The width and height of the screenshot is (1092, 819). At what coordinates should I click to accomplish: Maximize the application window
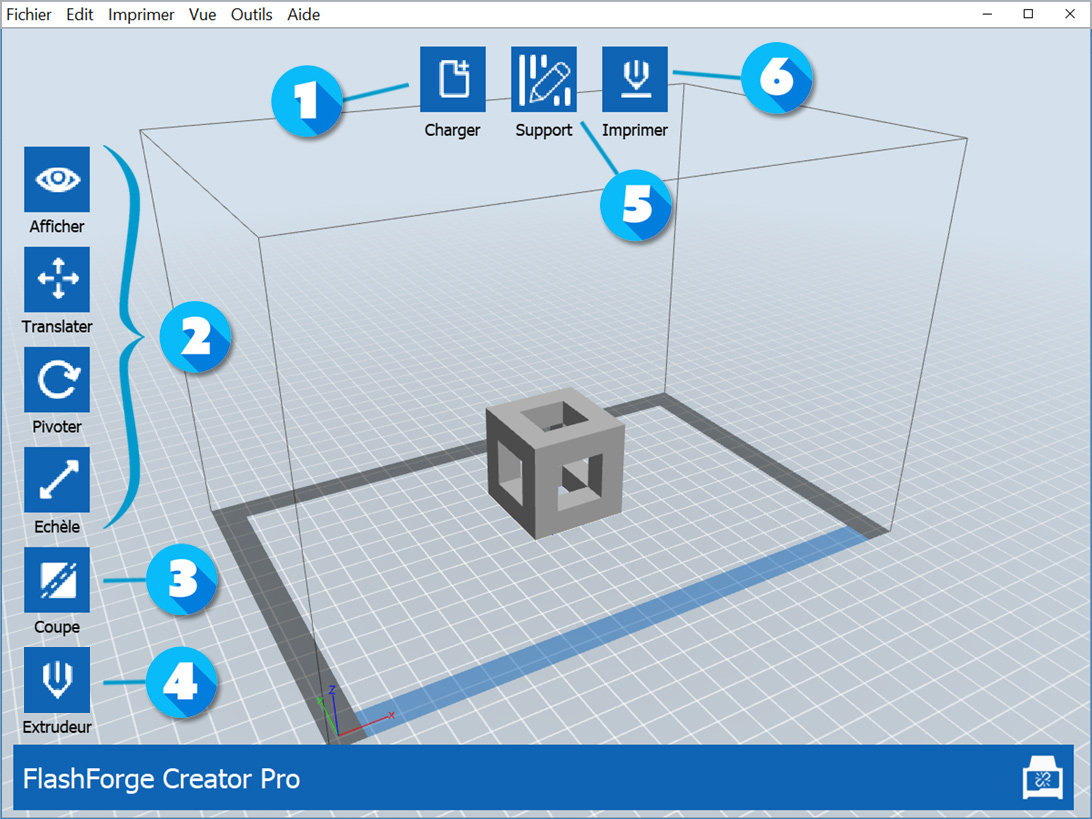tap(1028, 14)
